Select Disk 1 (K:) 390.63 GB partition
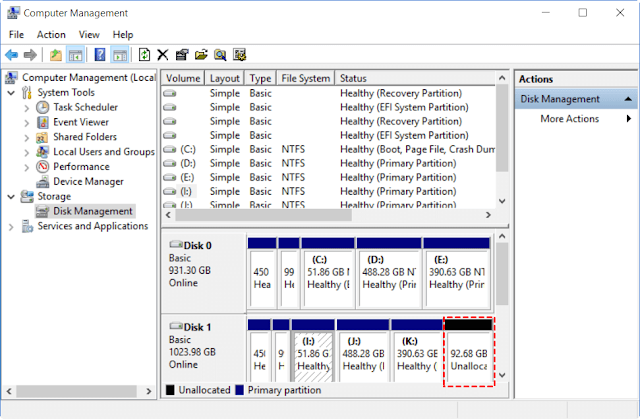This screenshot has width=640, height=419. (417, 352)
